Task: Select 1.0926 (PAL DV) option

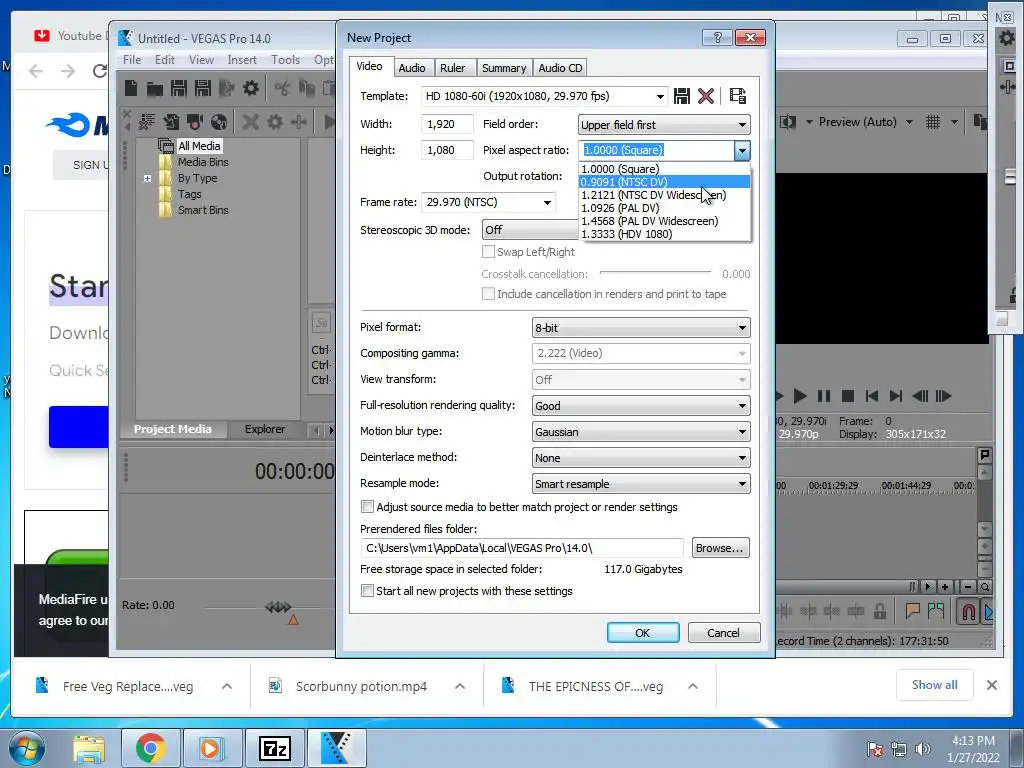Action: 664,208
